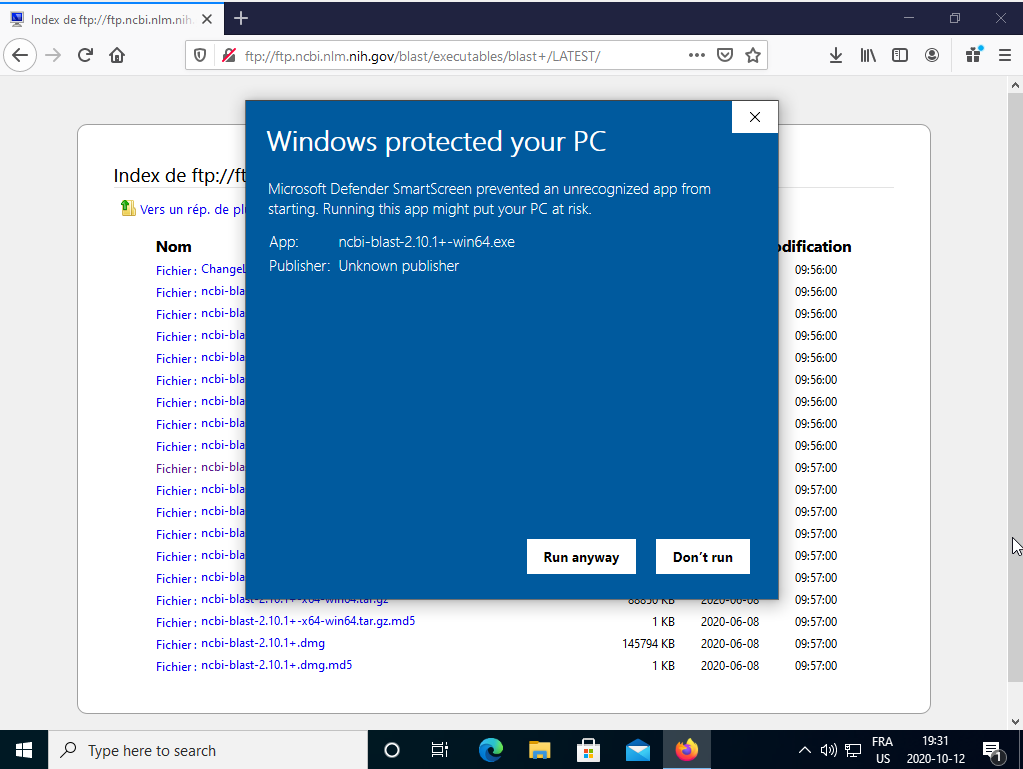The image size is (1023, 769).
Task: Open the ncbi-blast-2.10.1+.dmg file link
Action: (x=263, y=643)
